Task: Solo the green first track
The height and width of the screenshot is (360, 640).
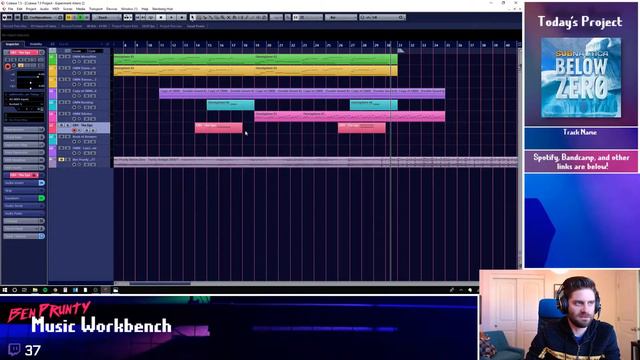Action: [67, 56]
